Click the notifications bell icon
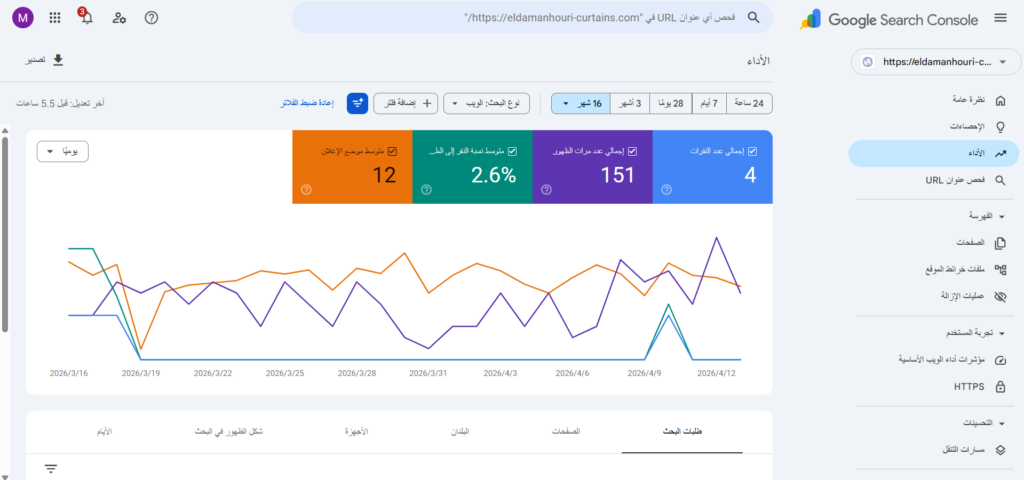1024x480 pixels. coord(86,18)
